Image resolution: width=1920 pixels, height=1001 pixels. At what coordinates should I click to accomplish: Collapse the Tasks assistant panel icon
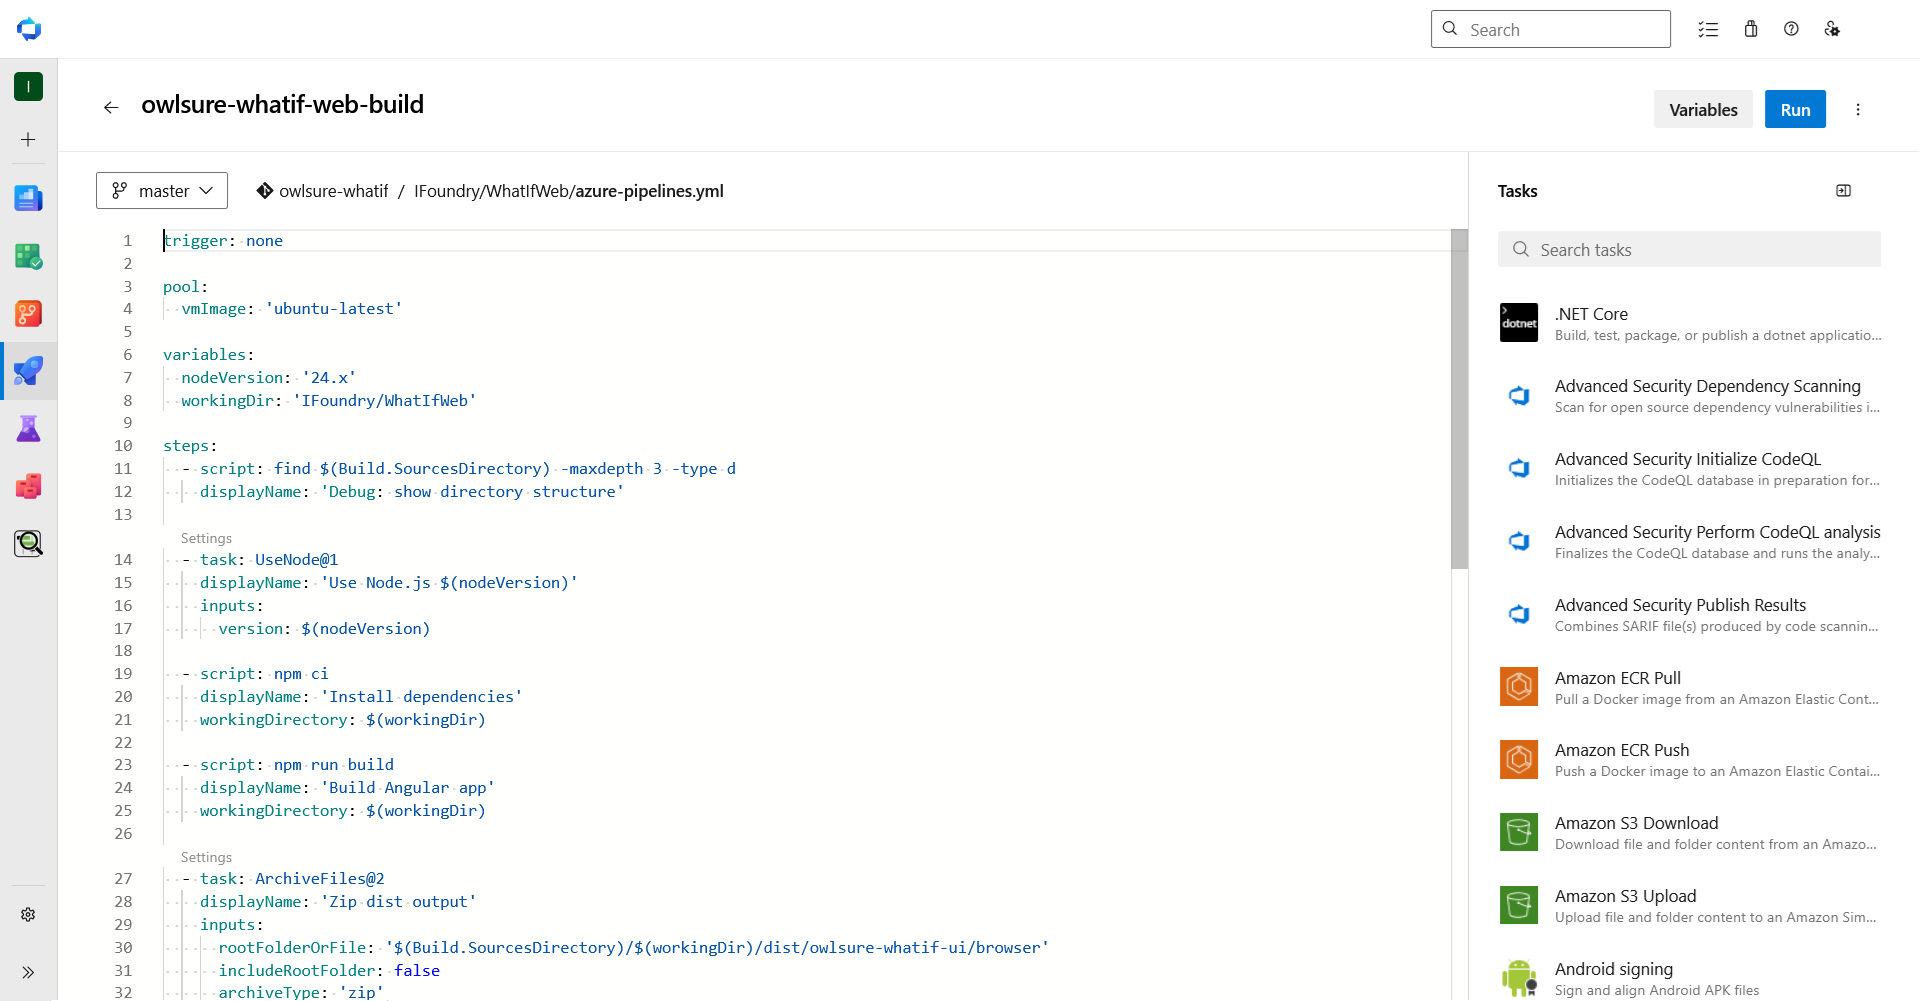point(1844,191)
